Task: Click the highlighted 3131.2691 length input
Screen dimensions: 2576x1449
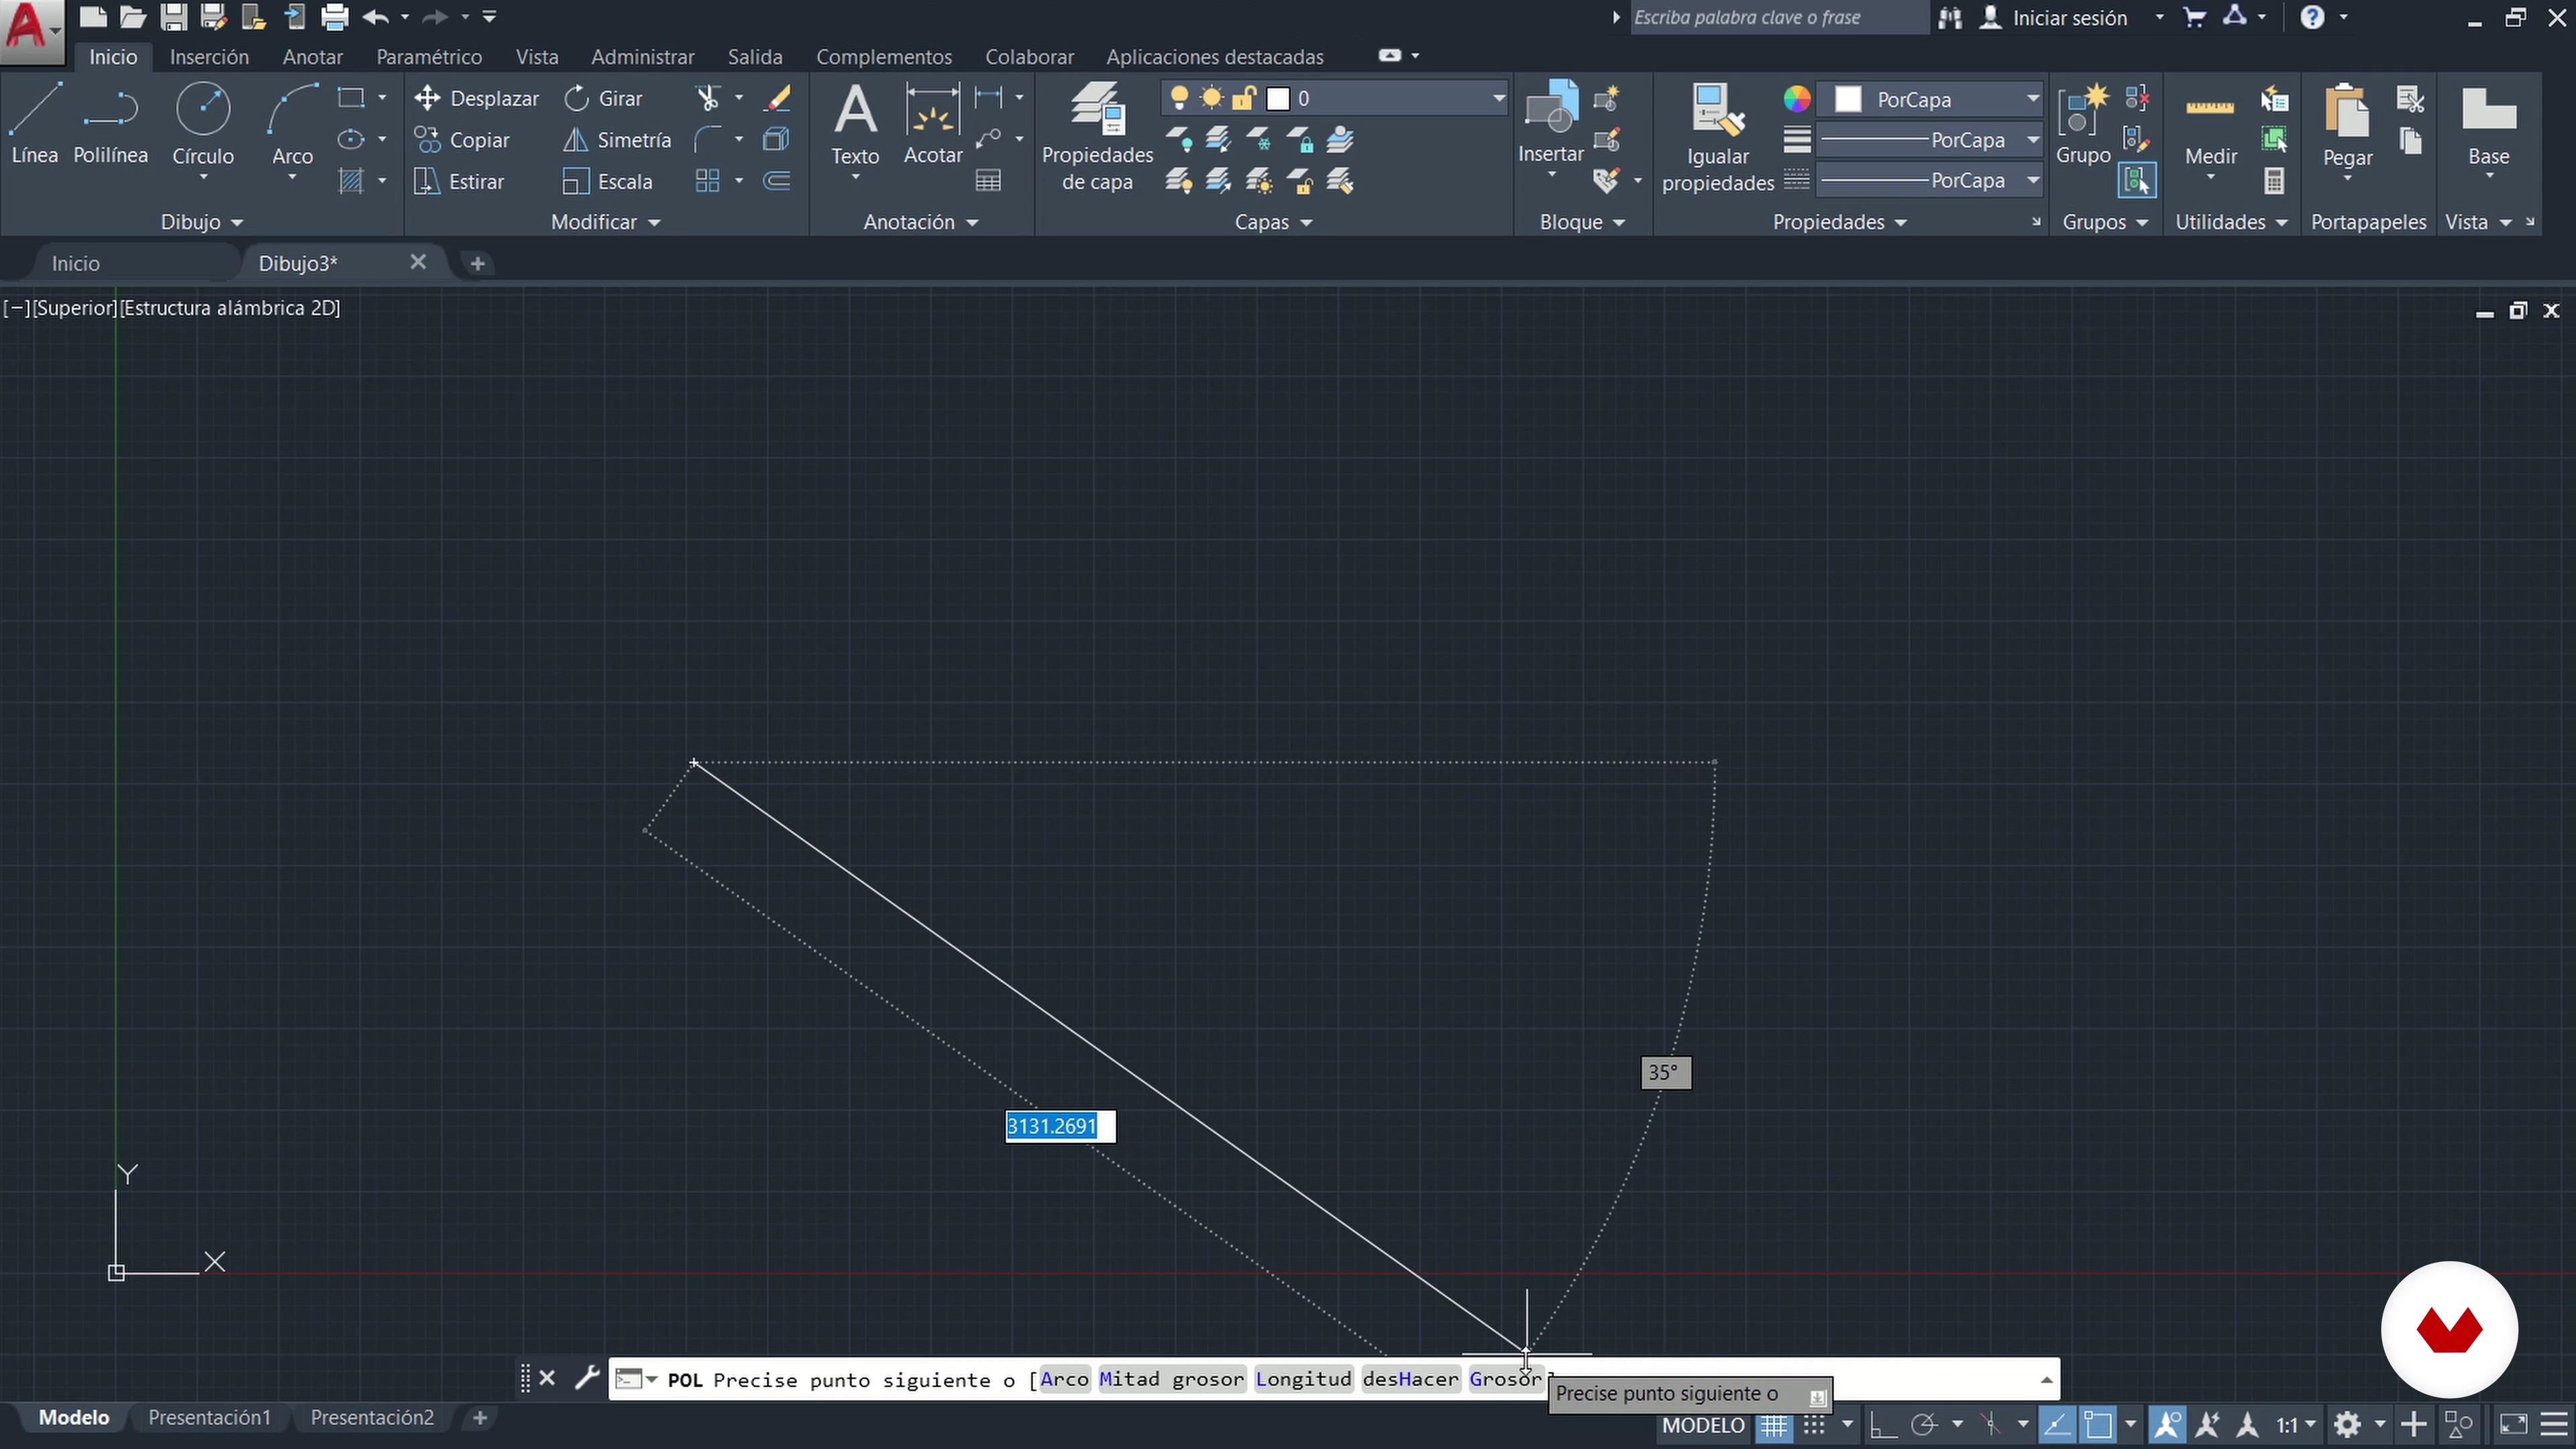Action: (x=1060, y=1126)
